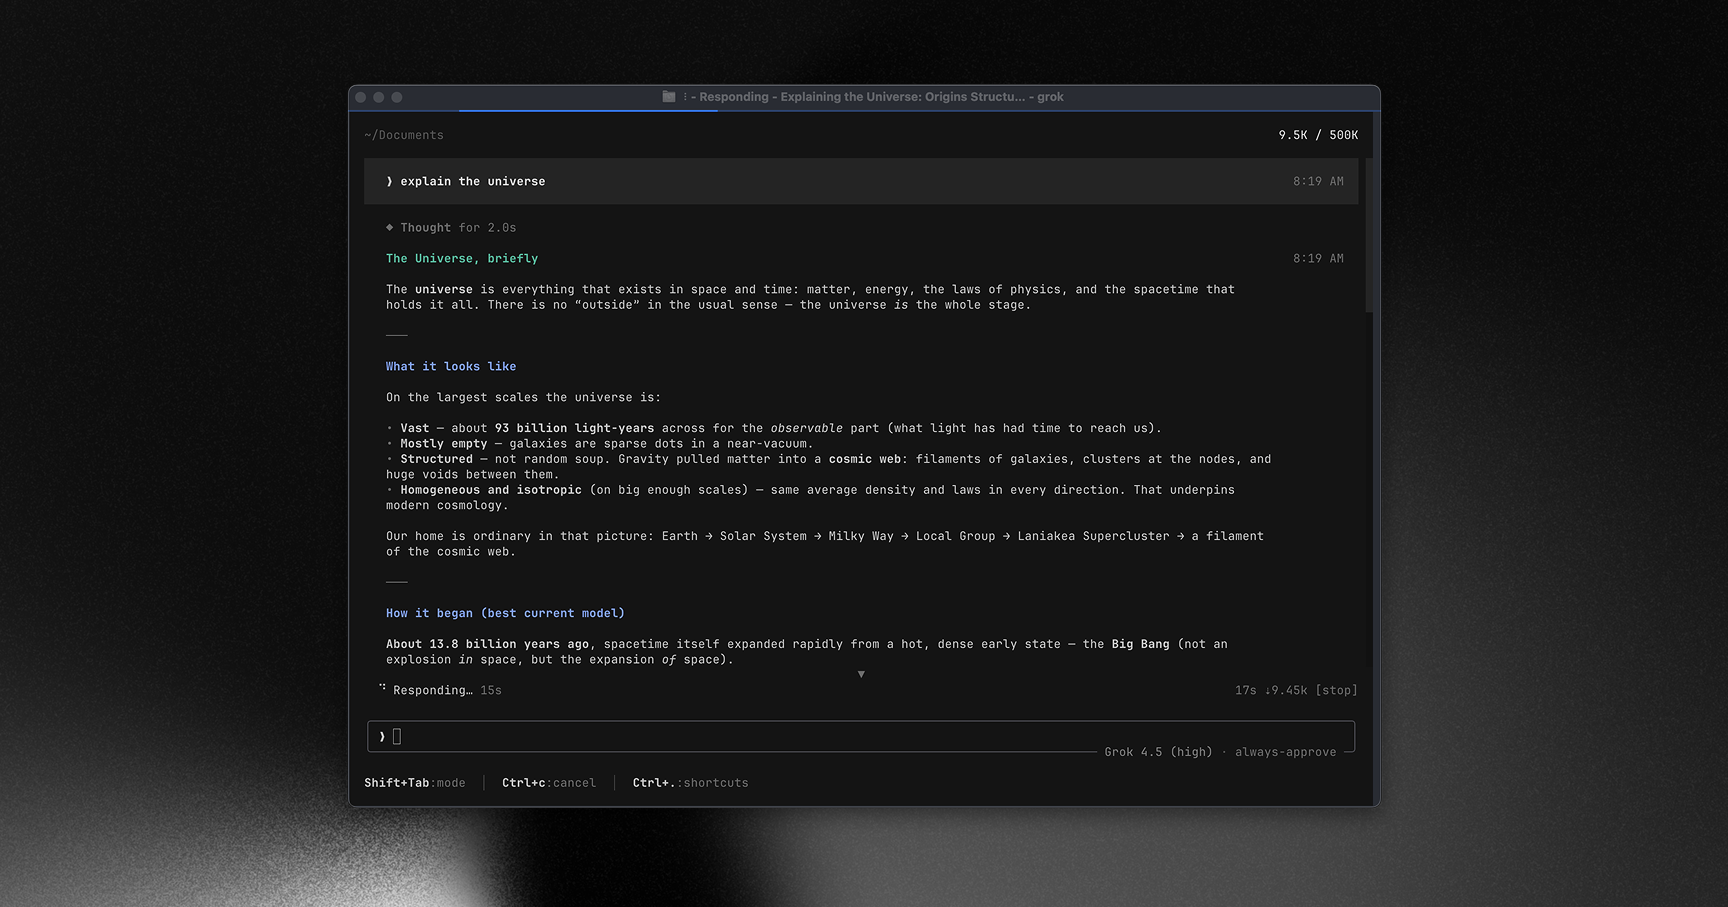The height and width of the screenshot is (907, 1728).
Task: Click the 'Ctrl+.:shortcuts' hint
Action: [x=691, y=783]
